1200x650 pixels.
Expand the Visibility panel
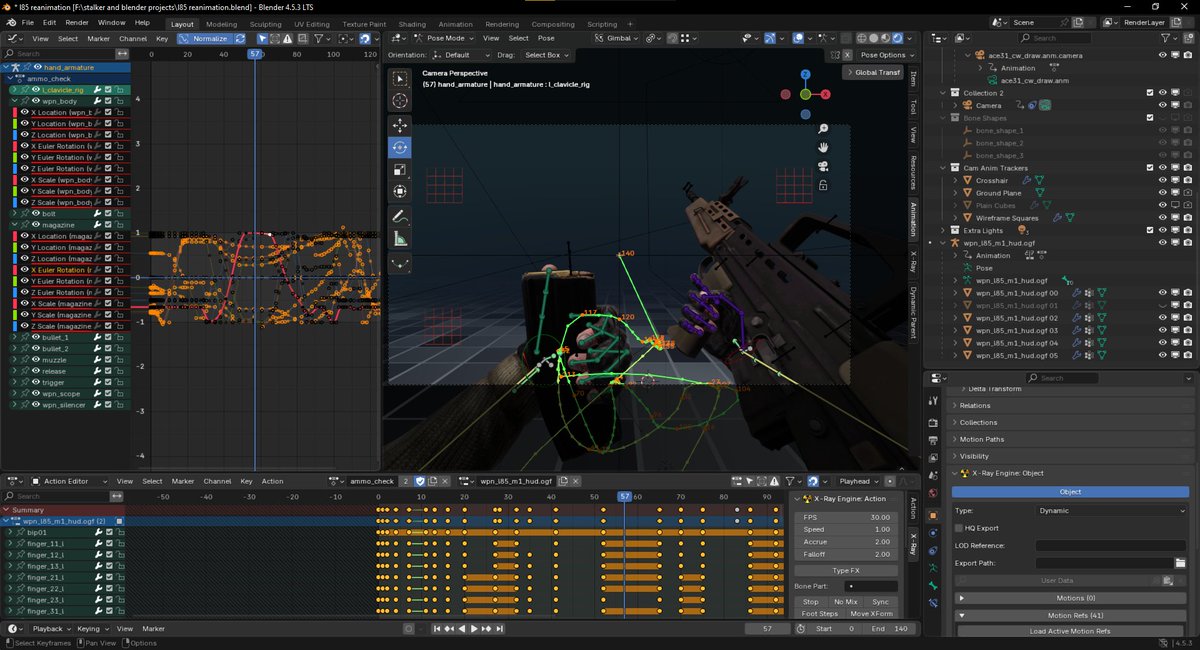tap(1069, 456)
